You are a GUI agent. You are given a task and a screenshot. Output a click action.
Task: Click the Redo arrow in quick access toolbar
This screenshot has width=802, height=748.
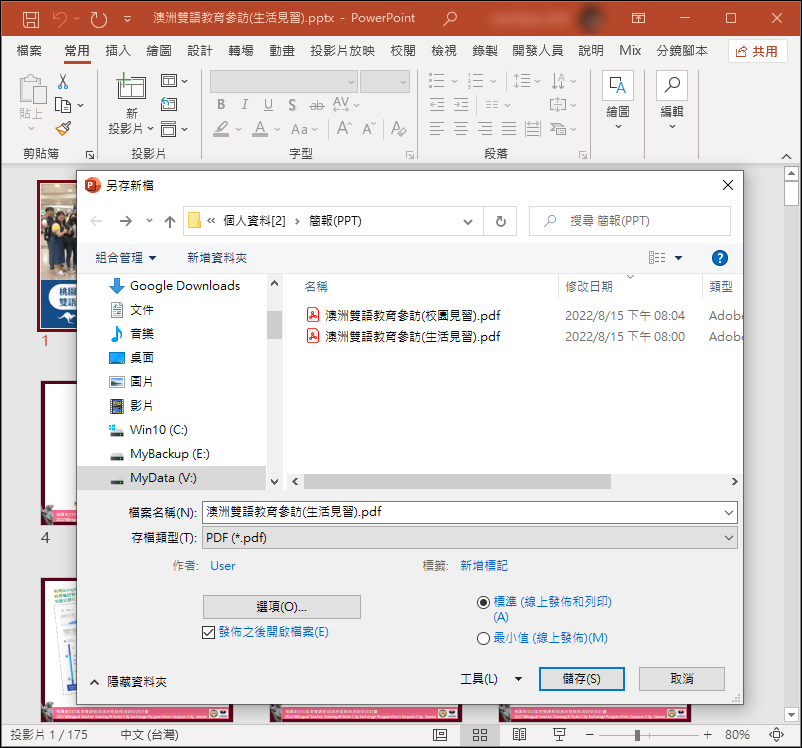[98, 19]
